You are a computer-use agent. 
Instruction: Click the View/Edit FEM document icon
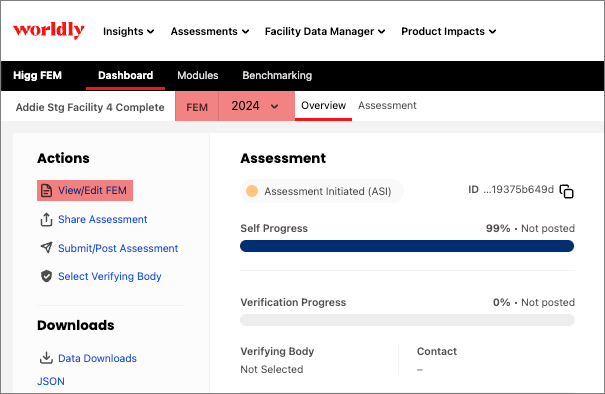point(46,191)
